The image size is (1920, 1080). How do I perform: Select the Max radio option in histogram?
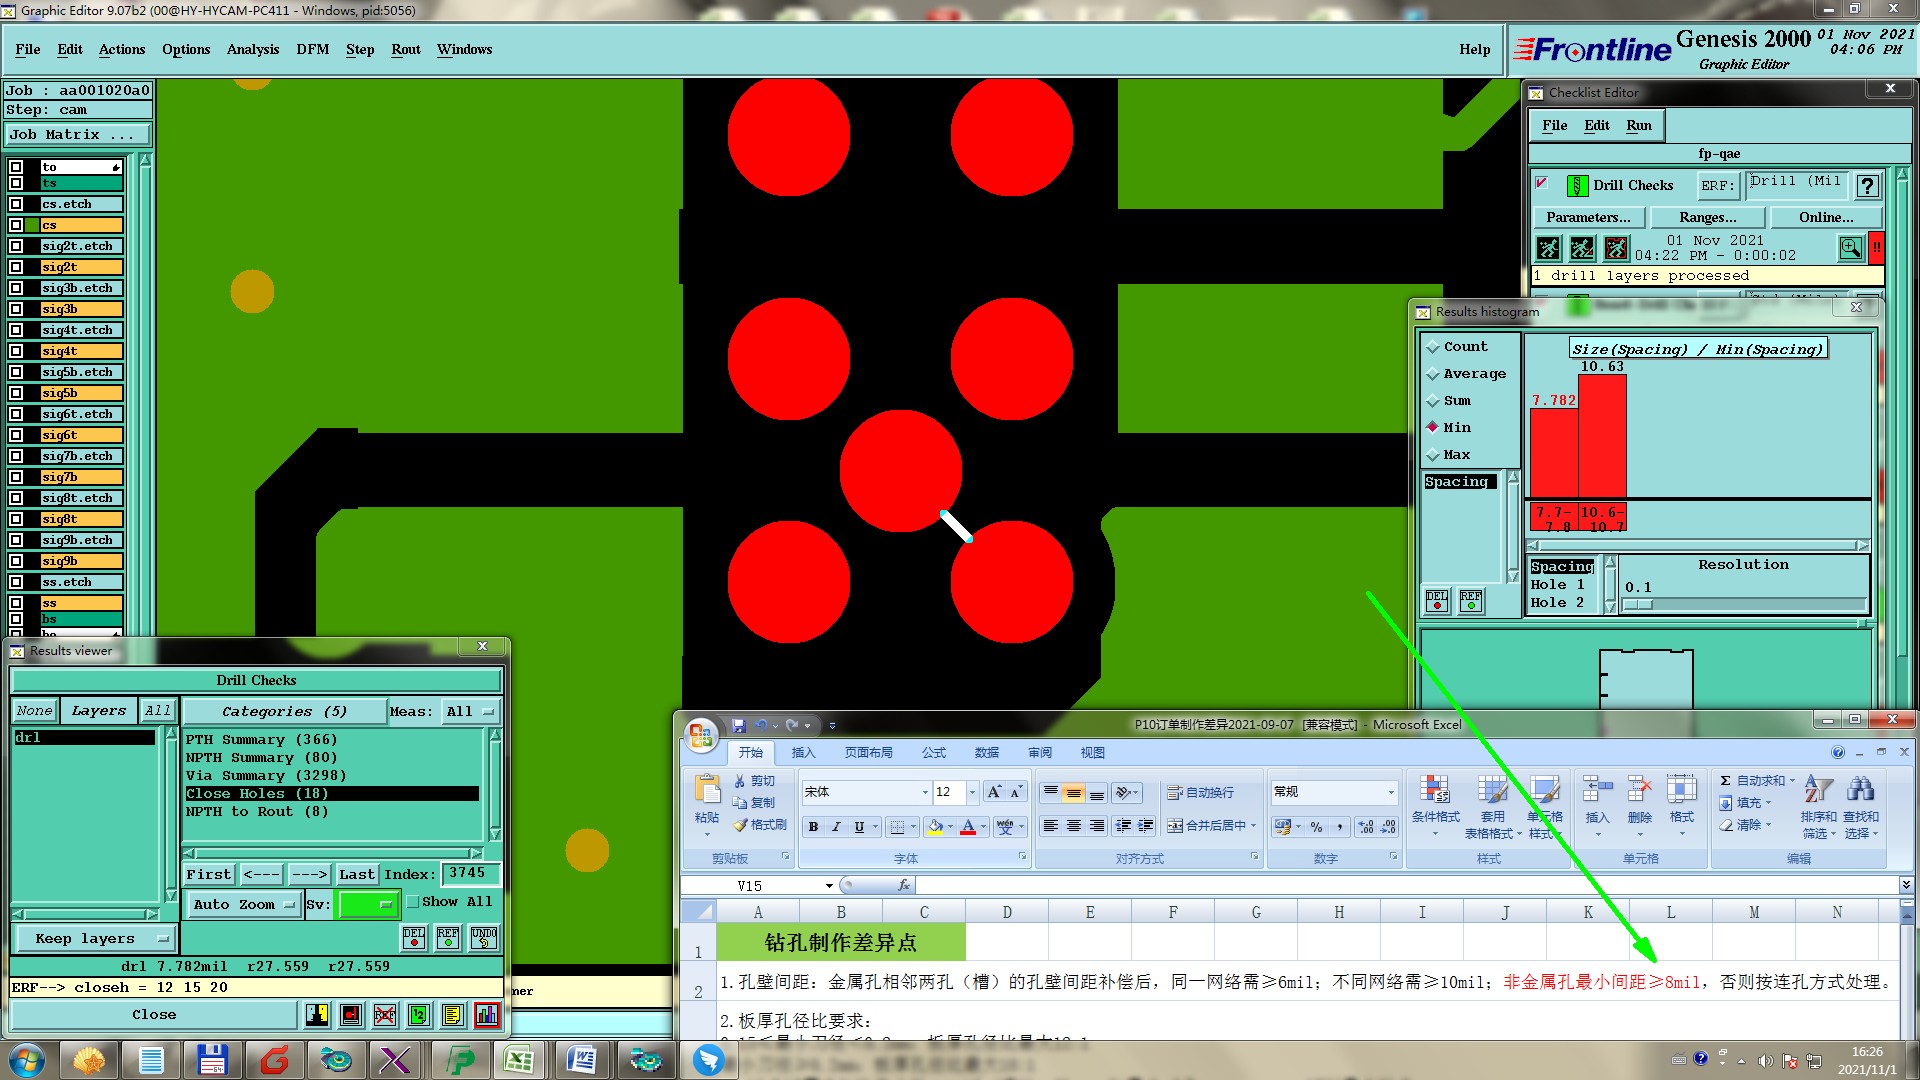[x=1433, y=455]
